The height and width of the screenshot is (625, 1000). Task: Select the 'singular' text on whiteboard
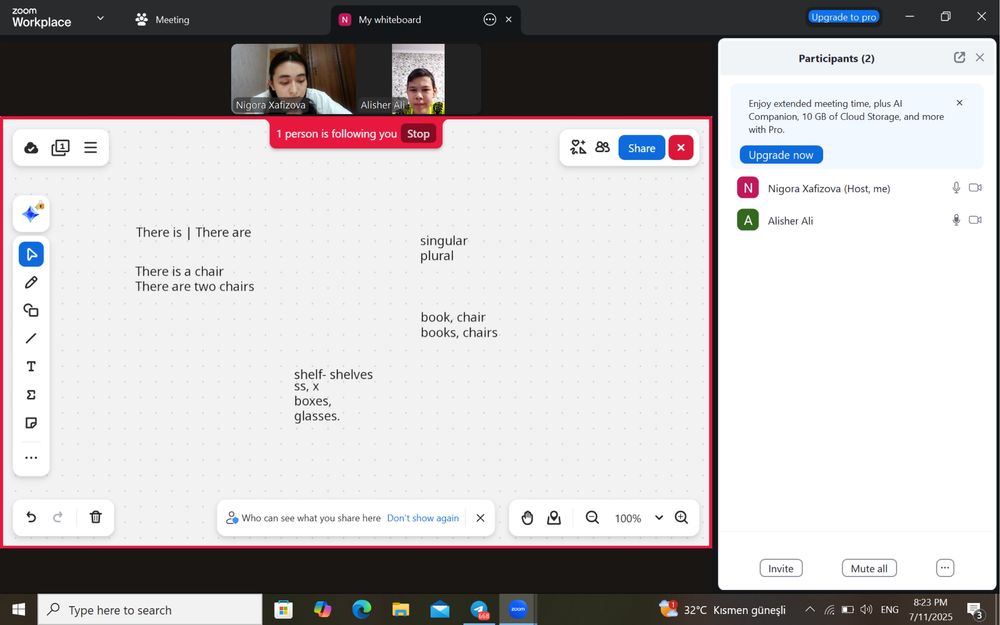pos(443,240)
